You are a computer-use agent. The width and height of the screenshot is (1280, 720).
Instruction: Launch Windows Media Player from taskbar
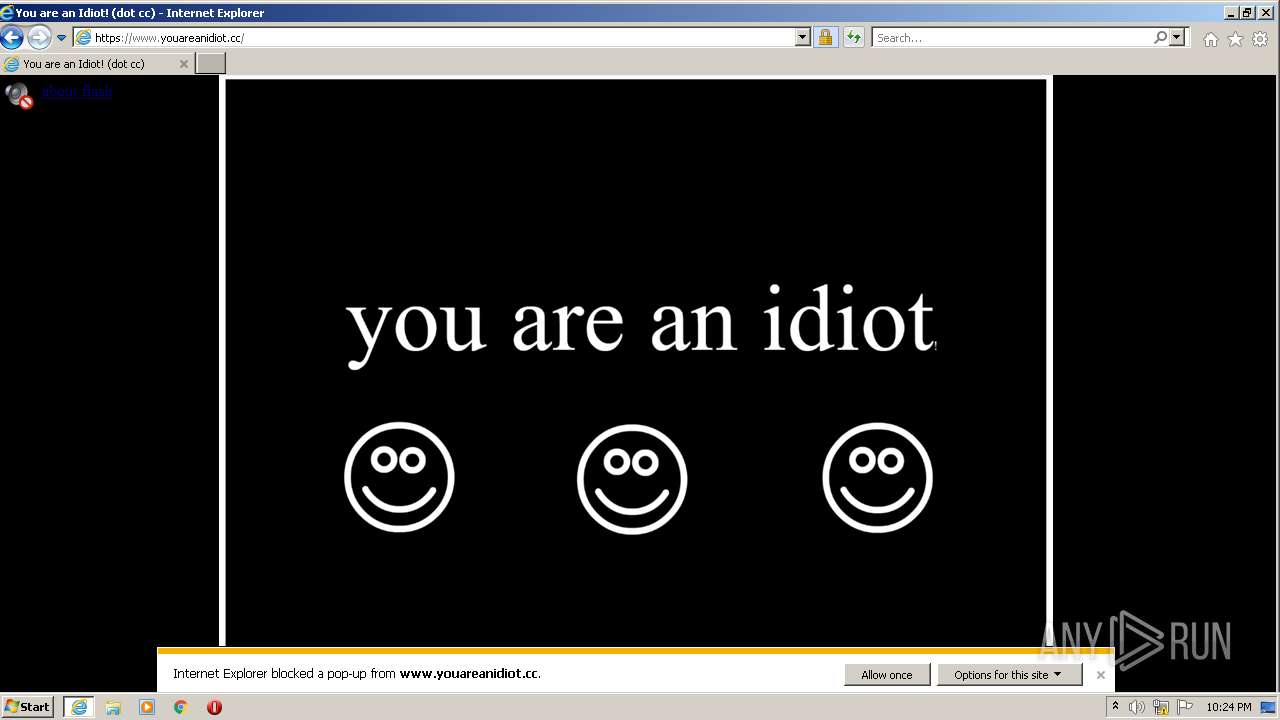[147, 707]
